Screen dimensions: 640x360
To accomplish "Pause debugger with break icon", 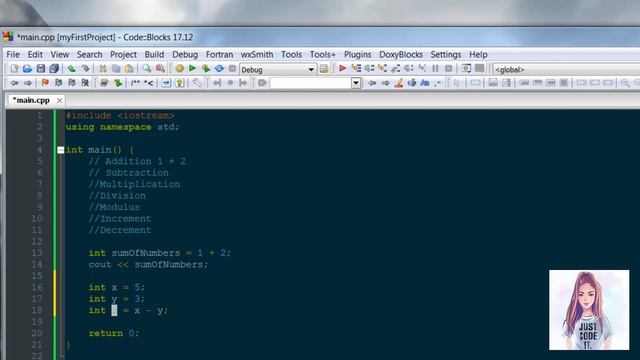I will point(435,69).
